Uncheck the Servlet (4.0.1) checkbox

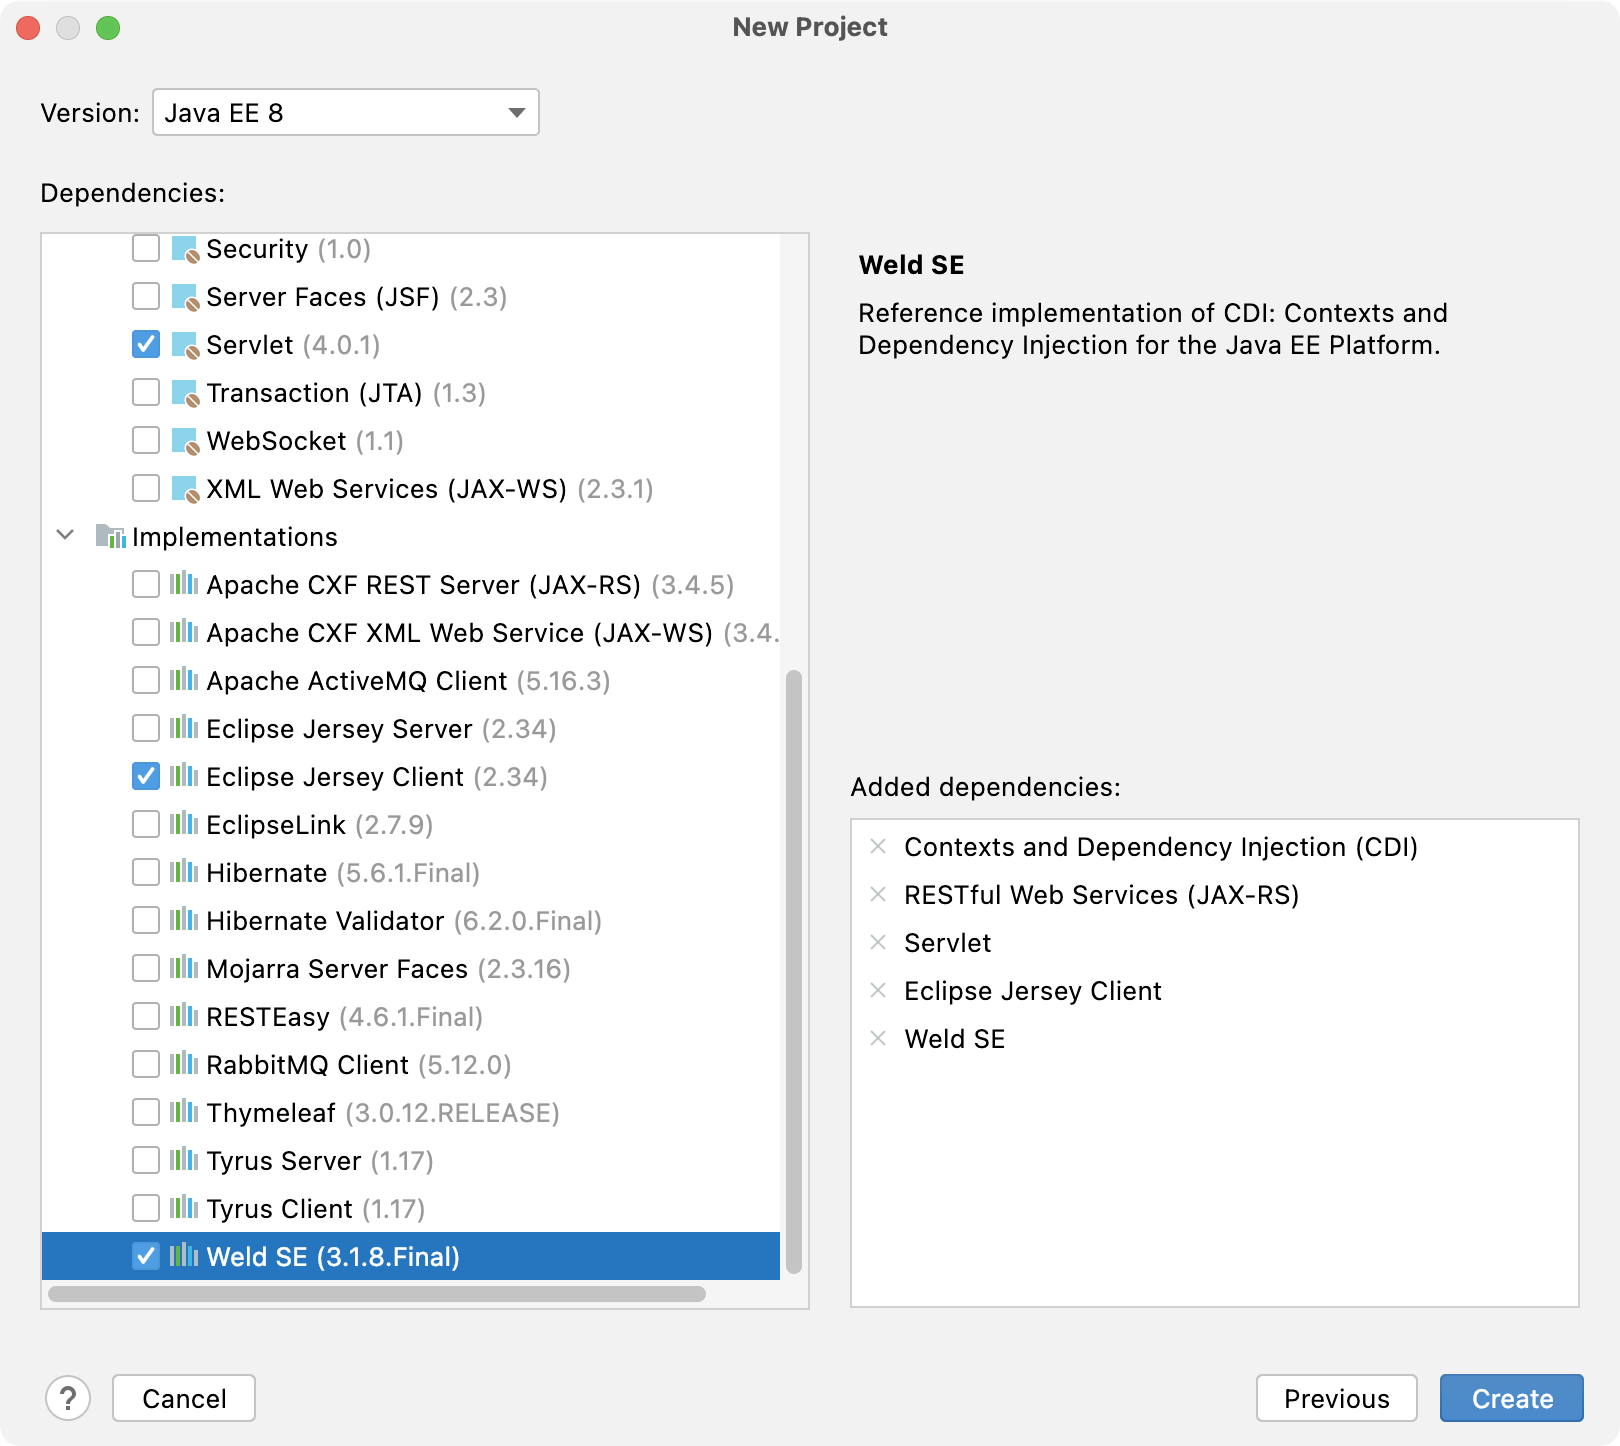point(146,344)
